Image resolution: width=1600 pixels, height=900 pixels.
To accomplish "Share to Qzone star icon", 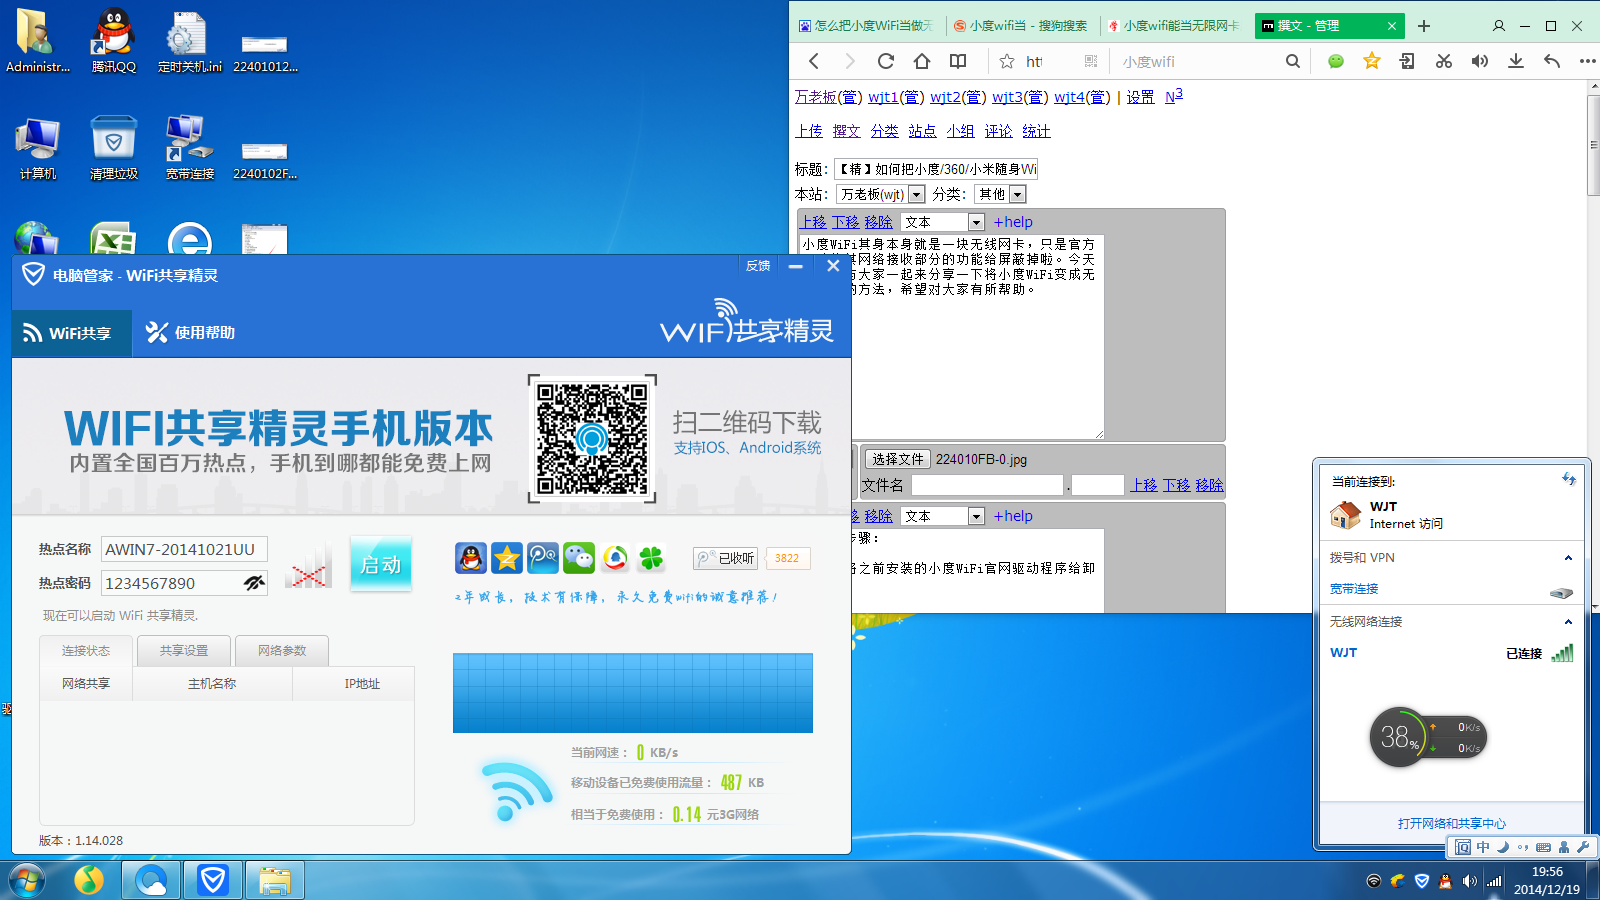I will 507,558.
